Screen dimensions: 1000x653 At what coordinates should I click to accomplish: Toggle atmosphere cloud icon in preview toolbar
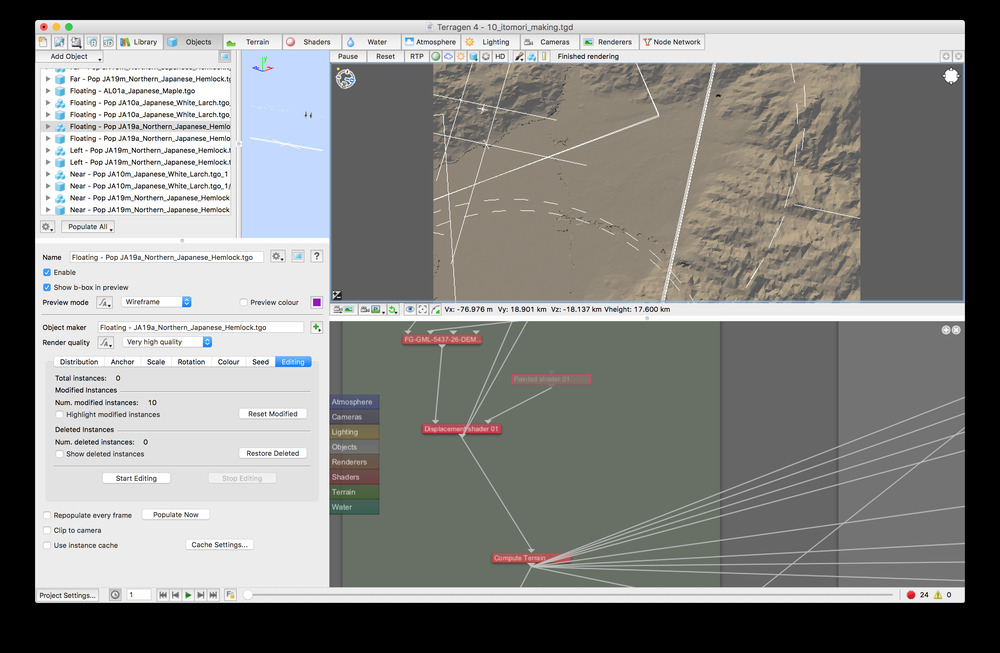[x=448, y=56]
